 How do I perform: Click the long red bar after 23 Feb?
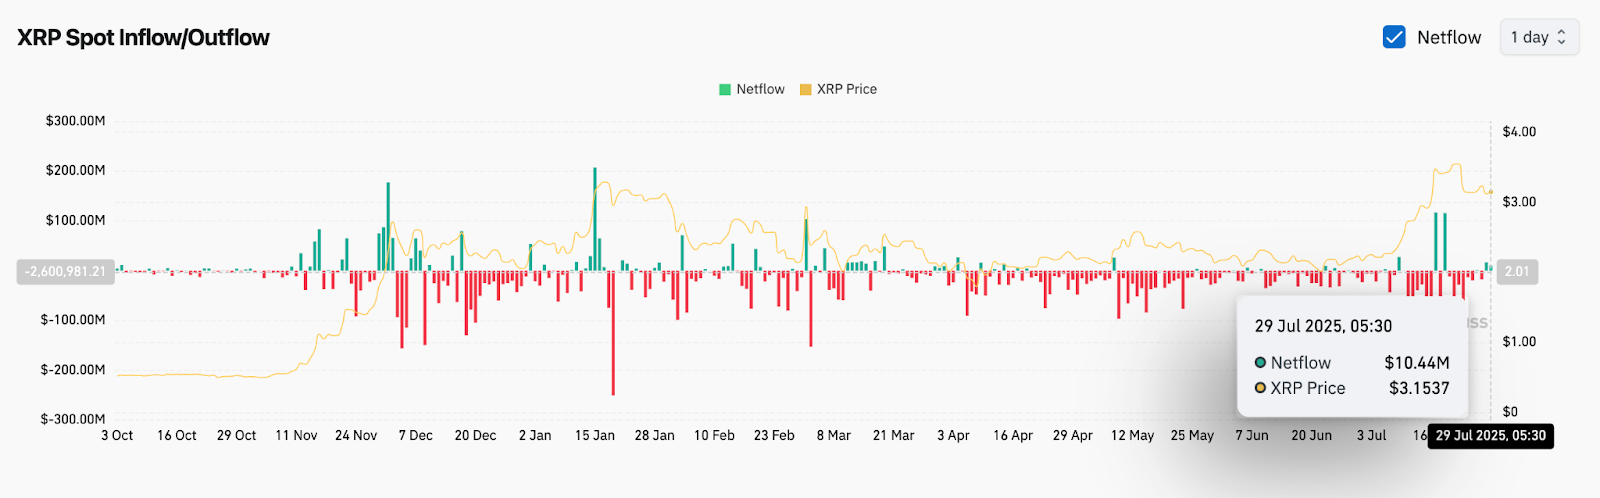coord(811,308)
